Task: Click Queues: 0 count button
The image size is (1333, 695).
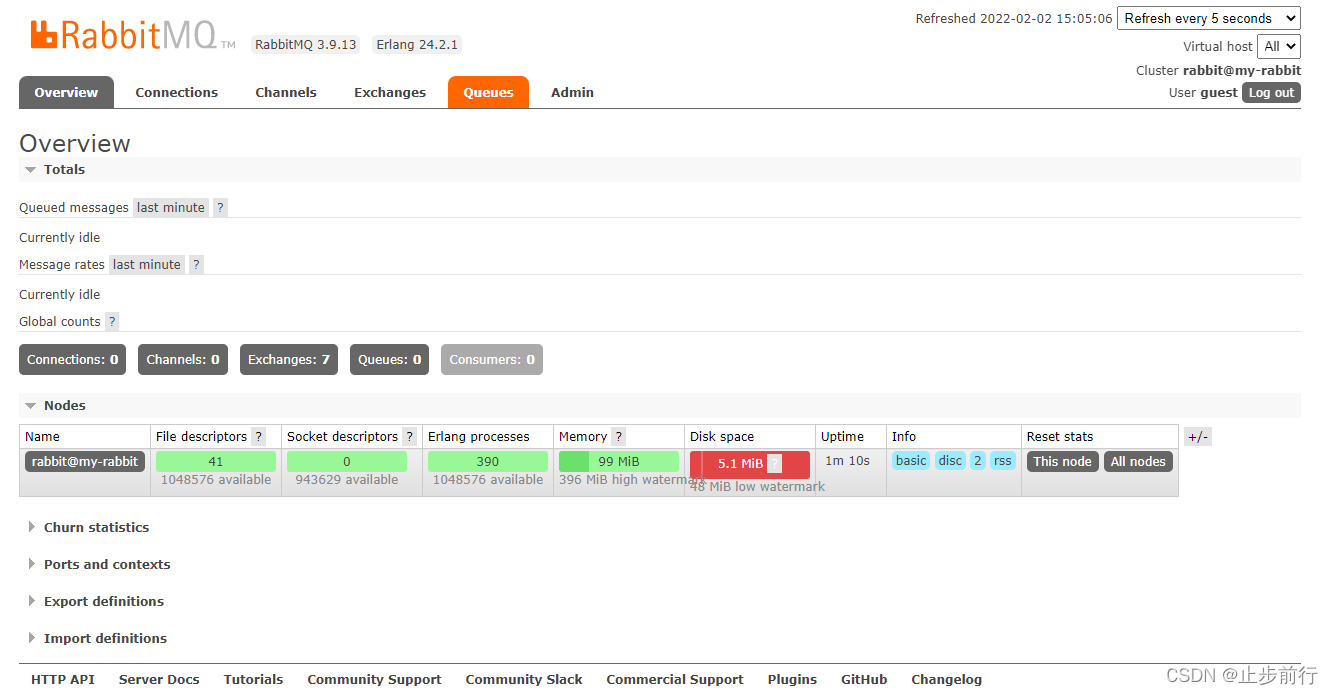Action: tap(390, 360)
